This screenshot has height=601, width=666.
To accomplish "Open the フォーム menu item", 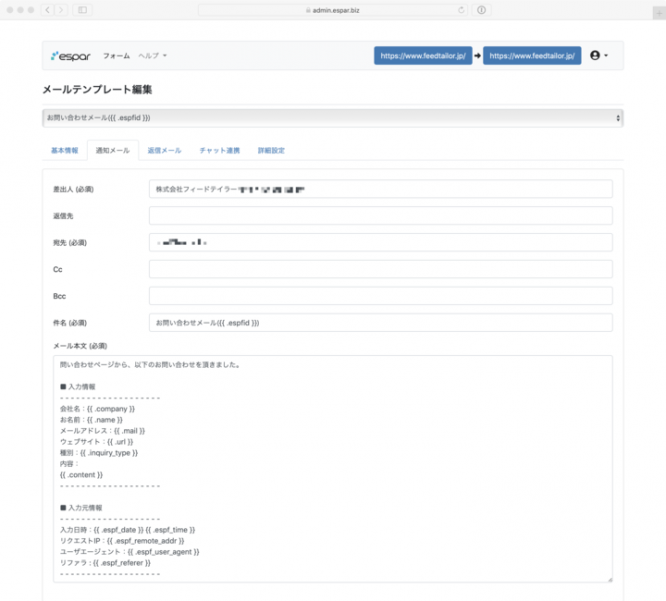I will click(116, 56).
